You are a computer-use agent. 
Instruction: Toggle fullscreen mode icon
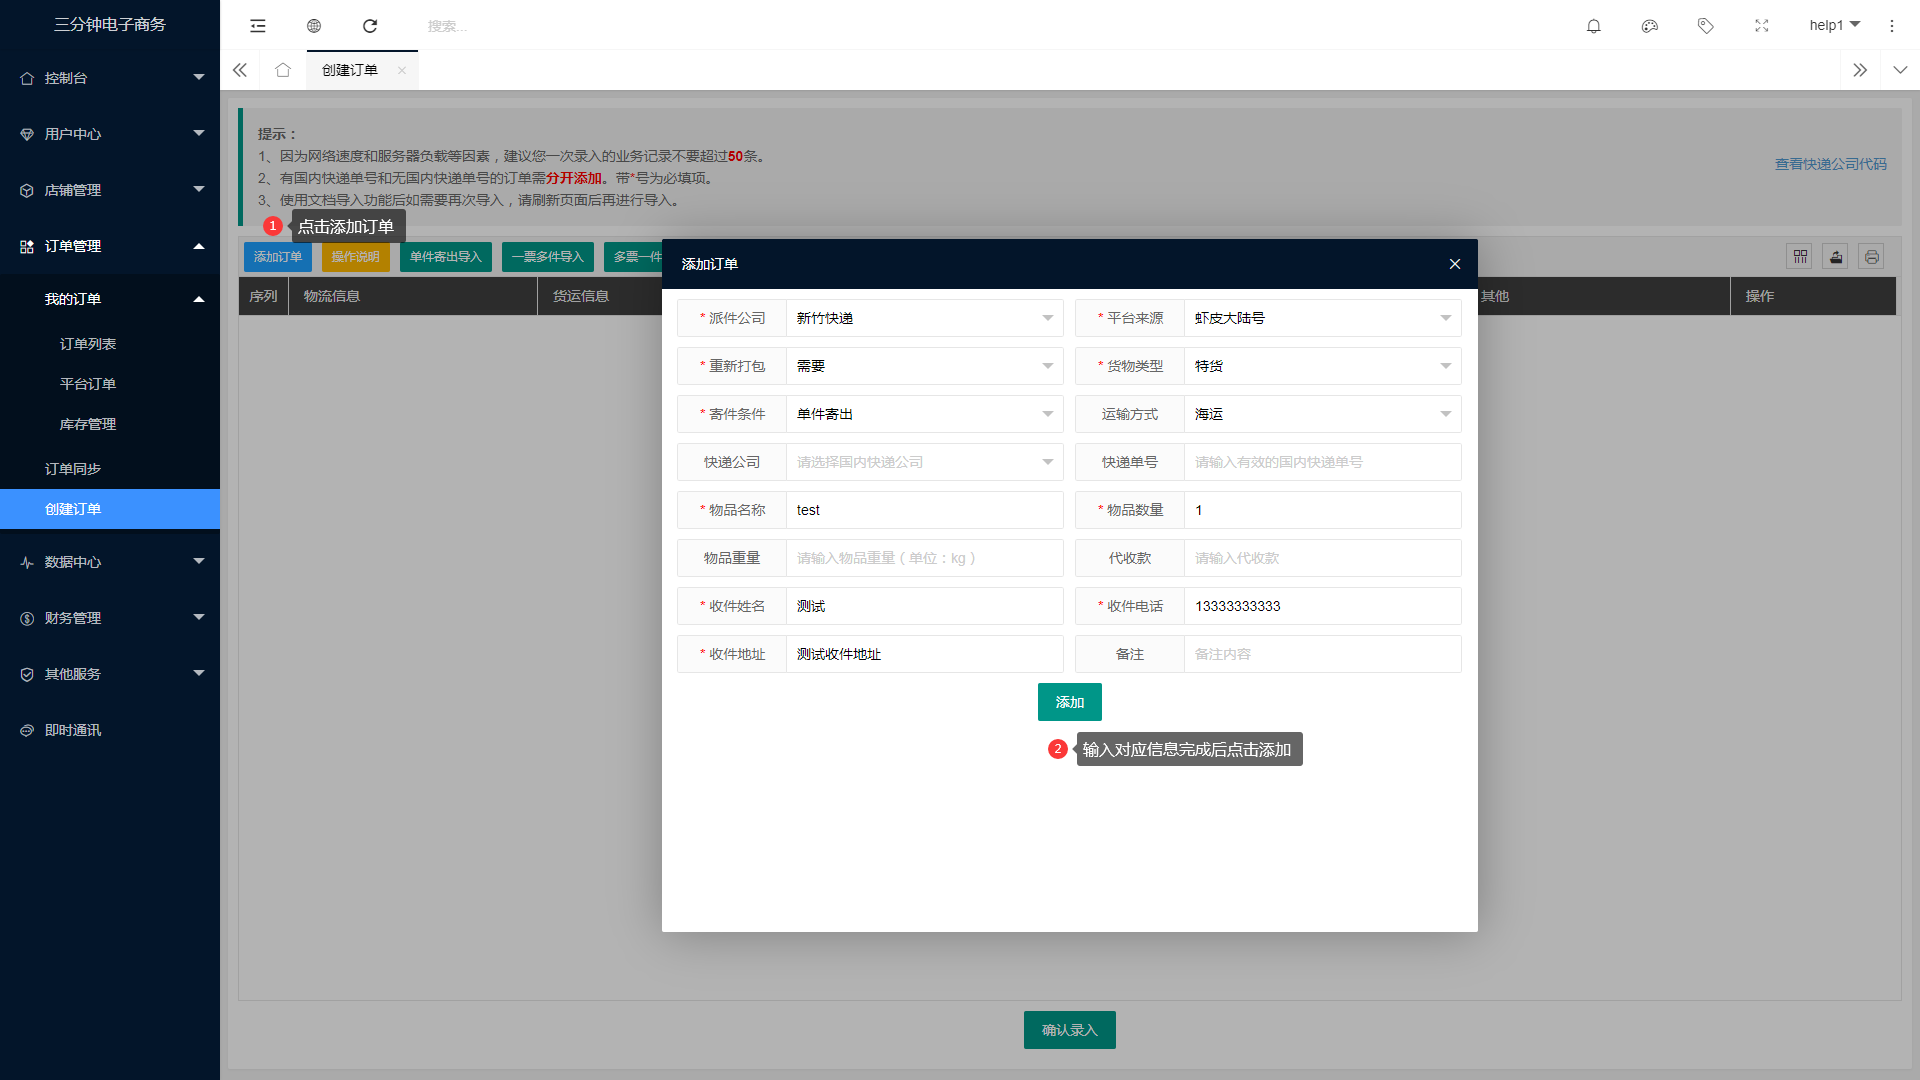tap(1762, 26)
